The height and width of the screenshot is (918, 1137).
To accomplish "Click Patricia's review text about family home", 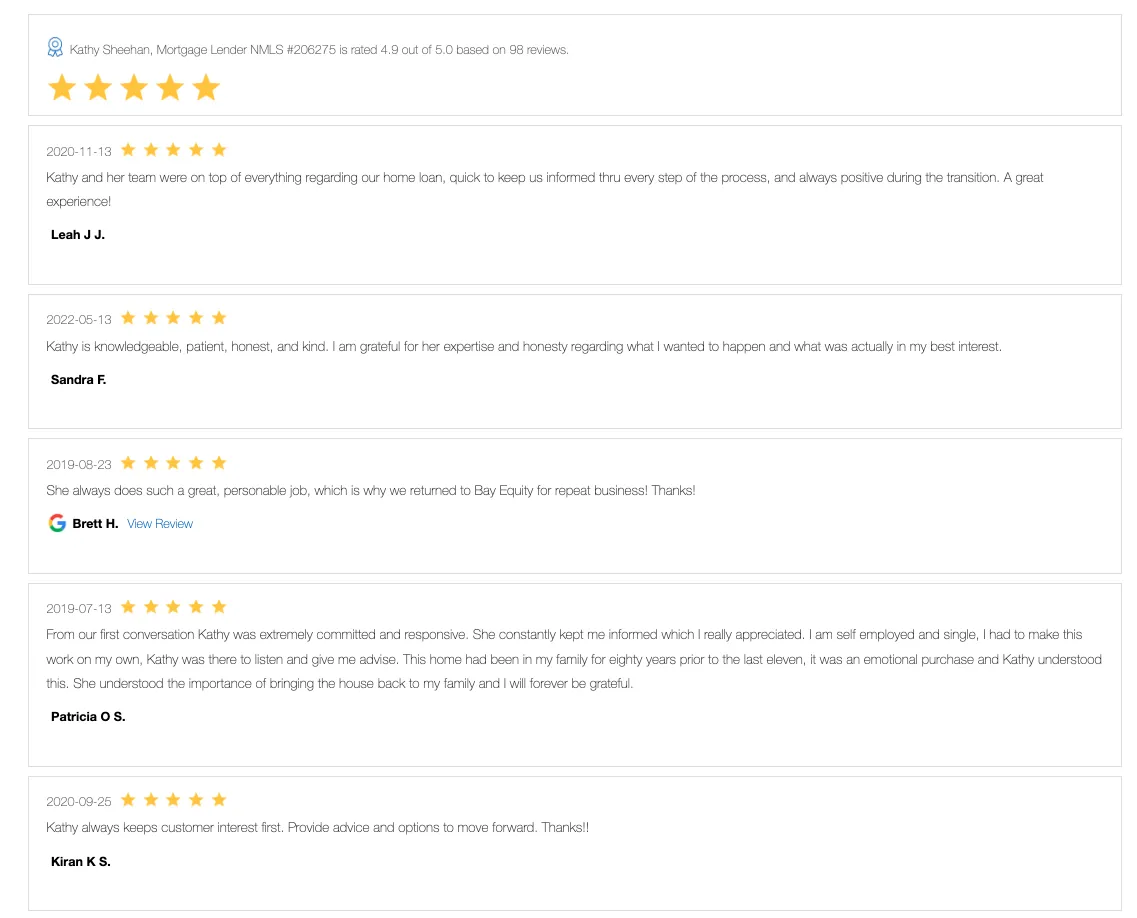I will [574, 659].
